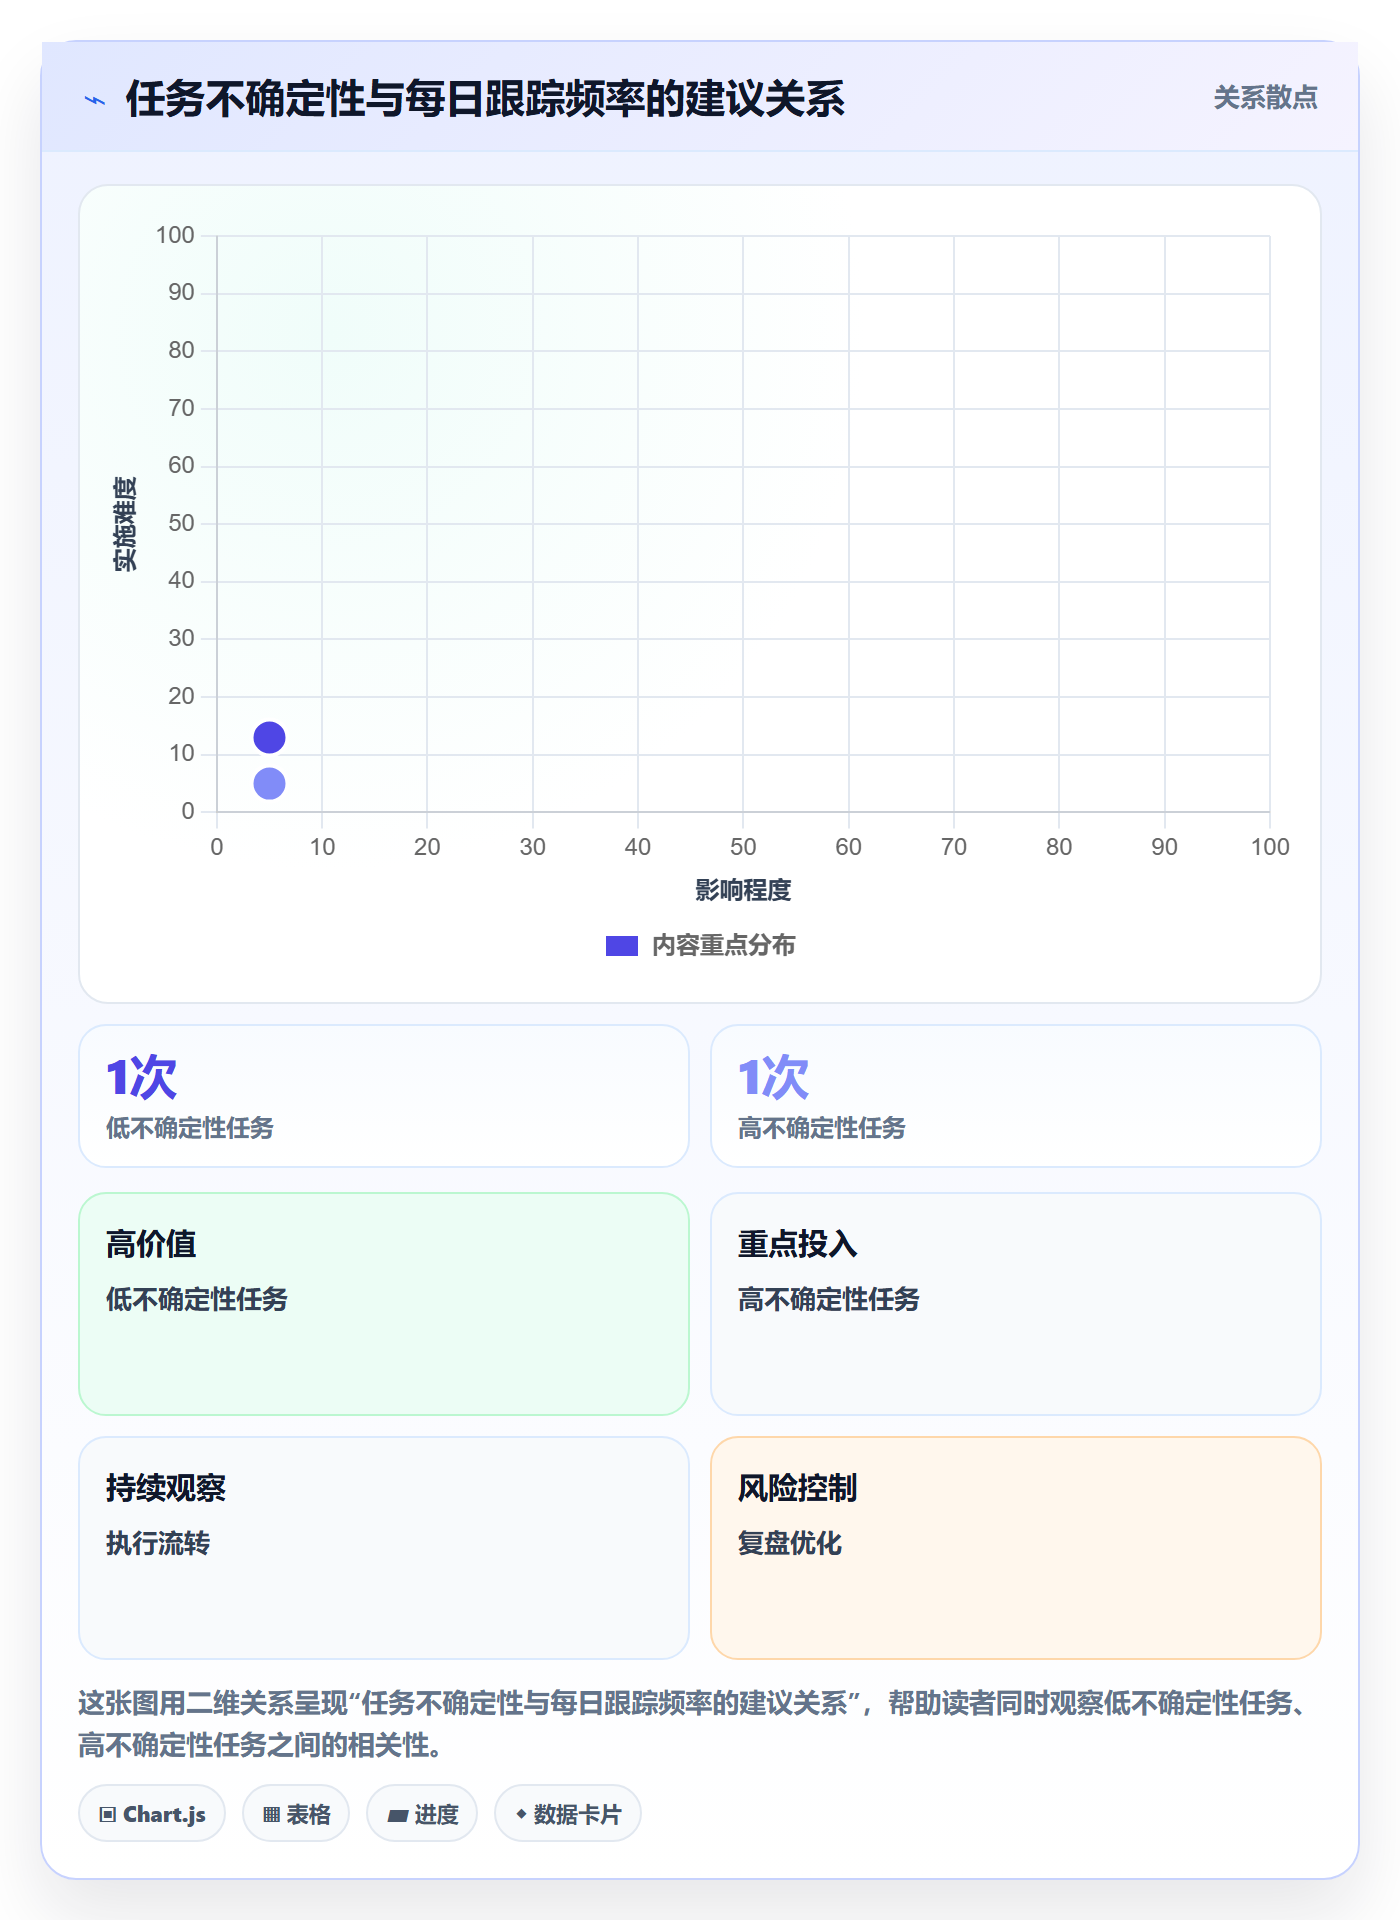1400x1920 pixels.
Task: Click the 1次 value above 高不确定性任务
Action: 773,1077
